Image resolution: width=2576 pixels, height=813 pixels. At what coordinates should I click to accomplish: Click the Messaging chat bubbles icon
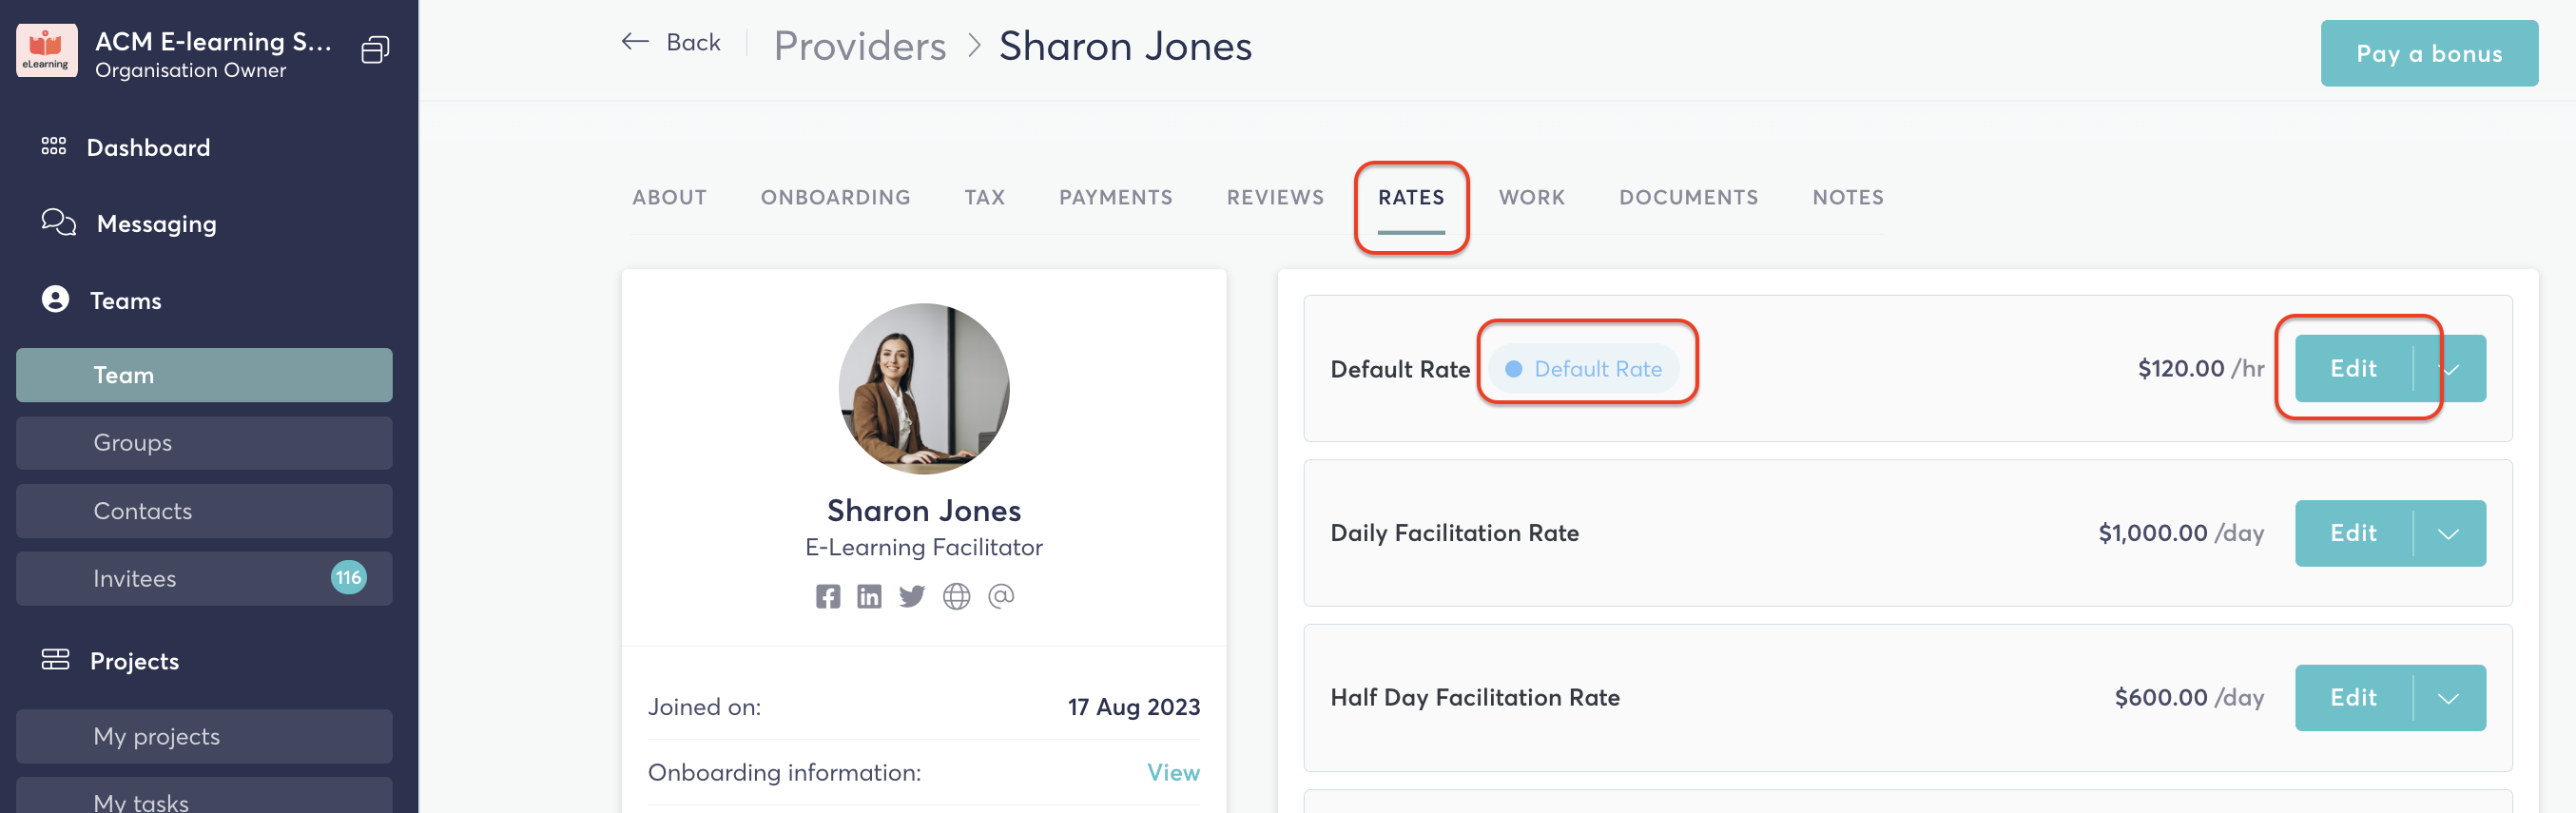tap(59, 222)
